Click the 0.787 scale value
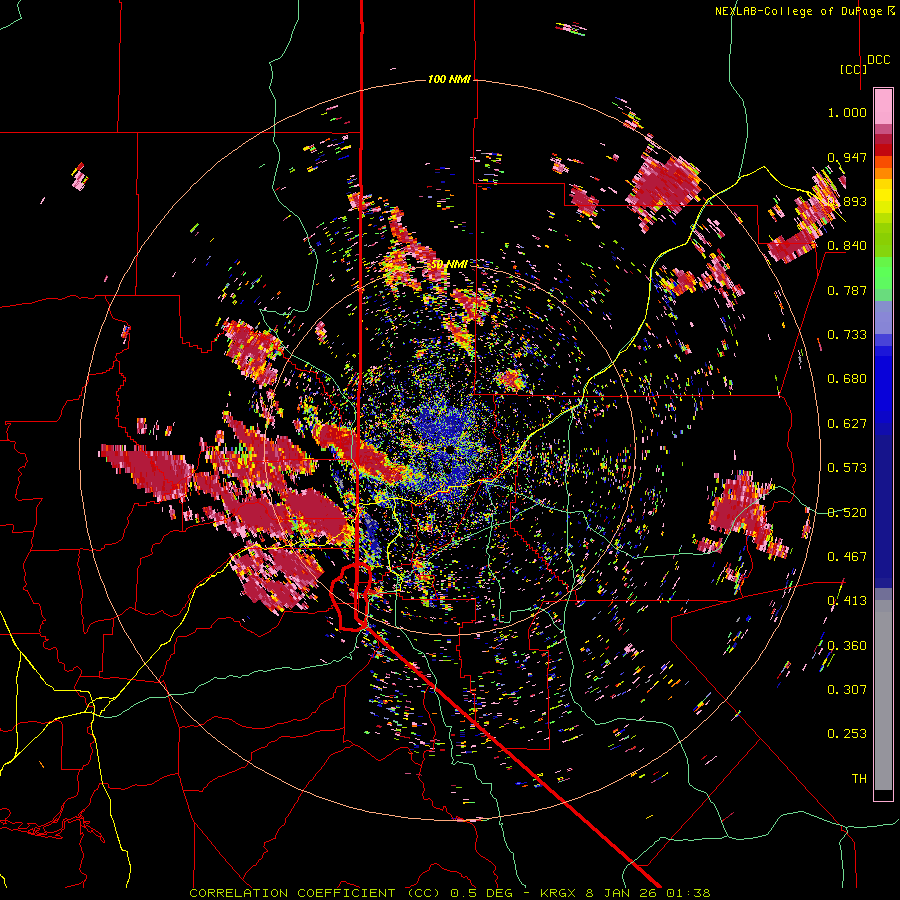Viewport: 900px width, 900px height. click(847, 290)
